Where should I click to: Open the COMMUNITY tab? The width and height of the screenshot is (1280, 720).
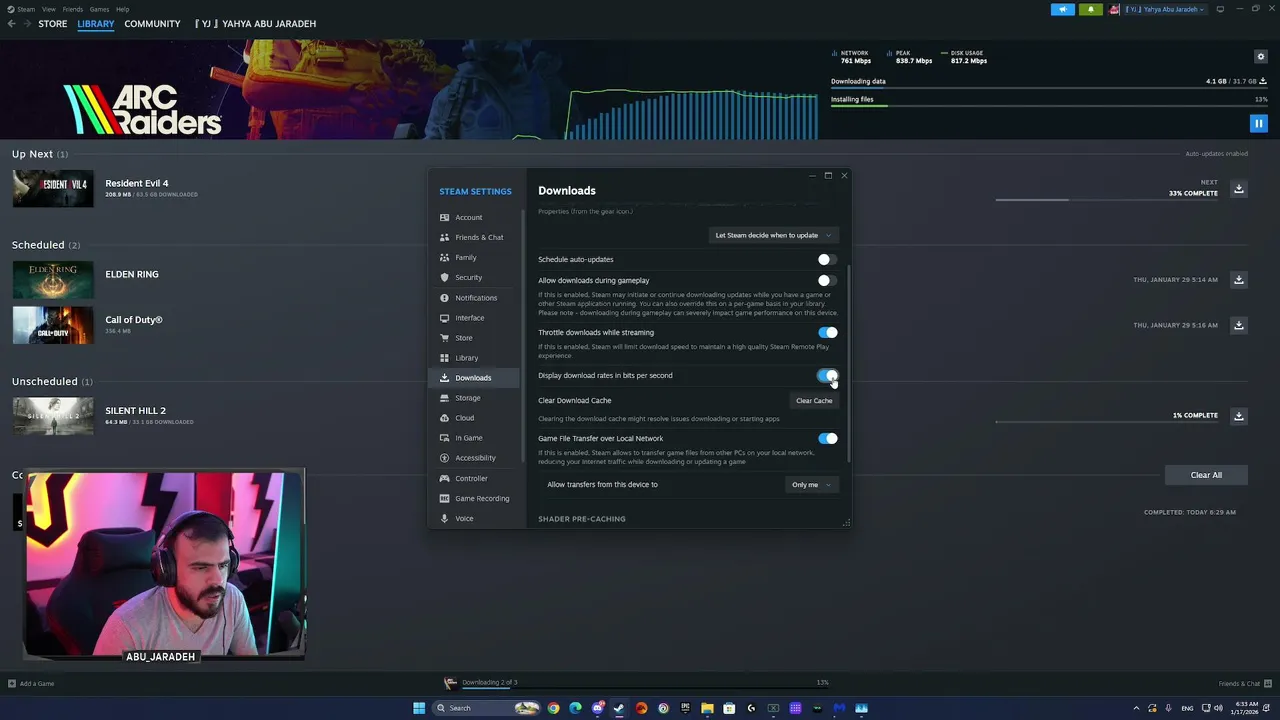152,24
